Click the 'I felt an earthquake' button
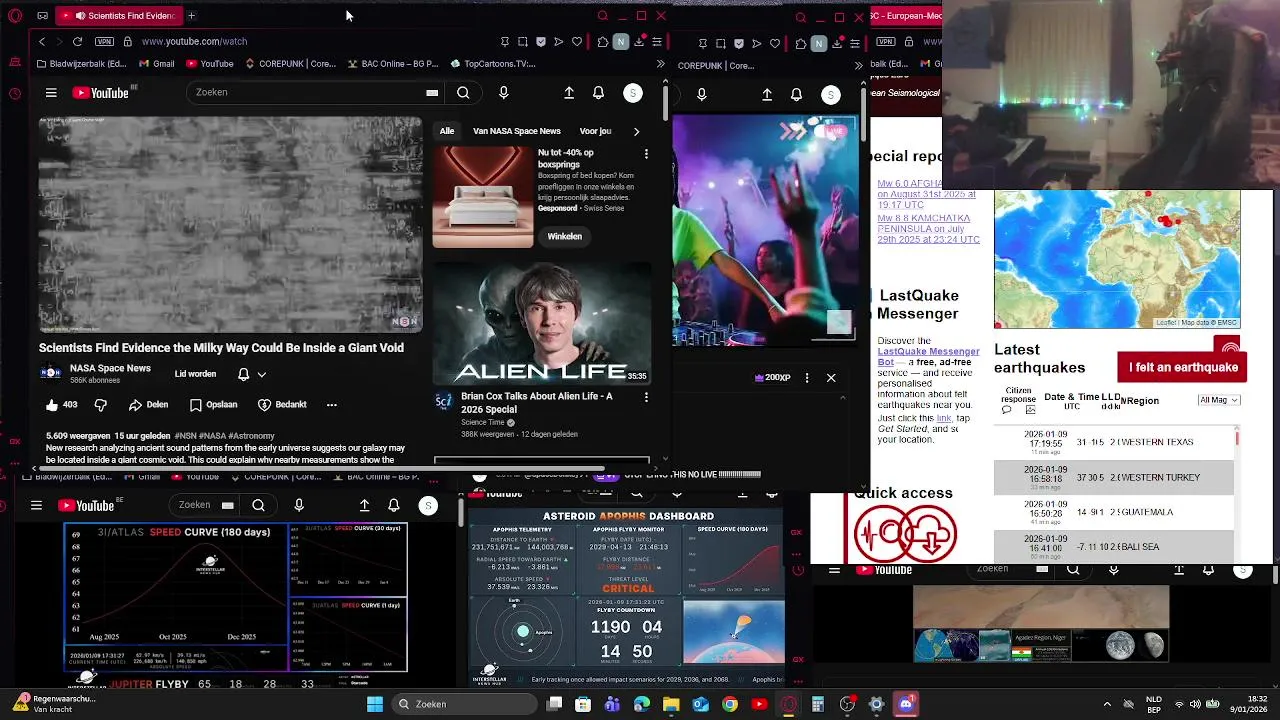This screenshot has width=1280, height=720. click(1183, 367)
